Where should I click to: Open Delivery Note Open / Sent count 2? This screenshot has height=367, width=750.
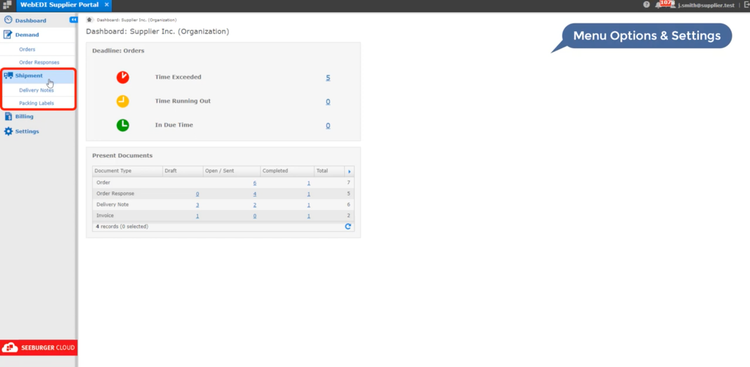255,205
